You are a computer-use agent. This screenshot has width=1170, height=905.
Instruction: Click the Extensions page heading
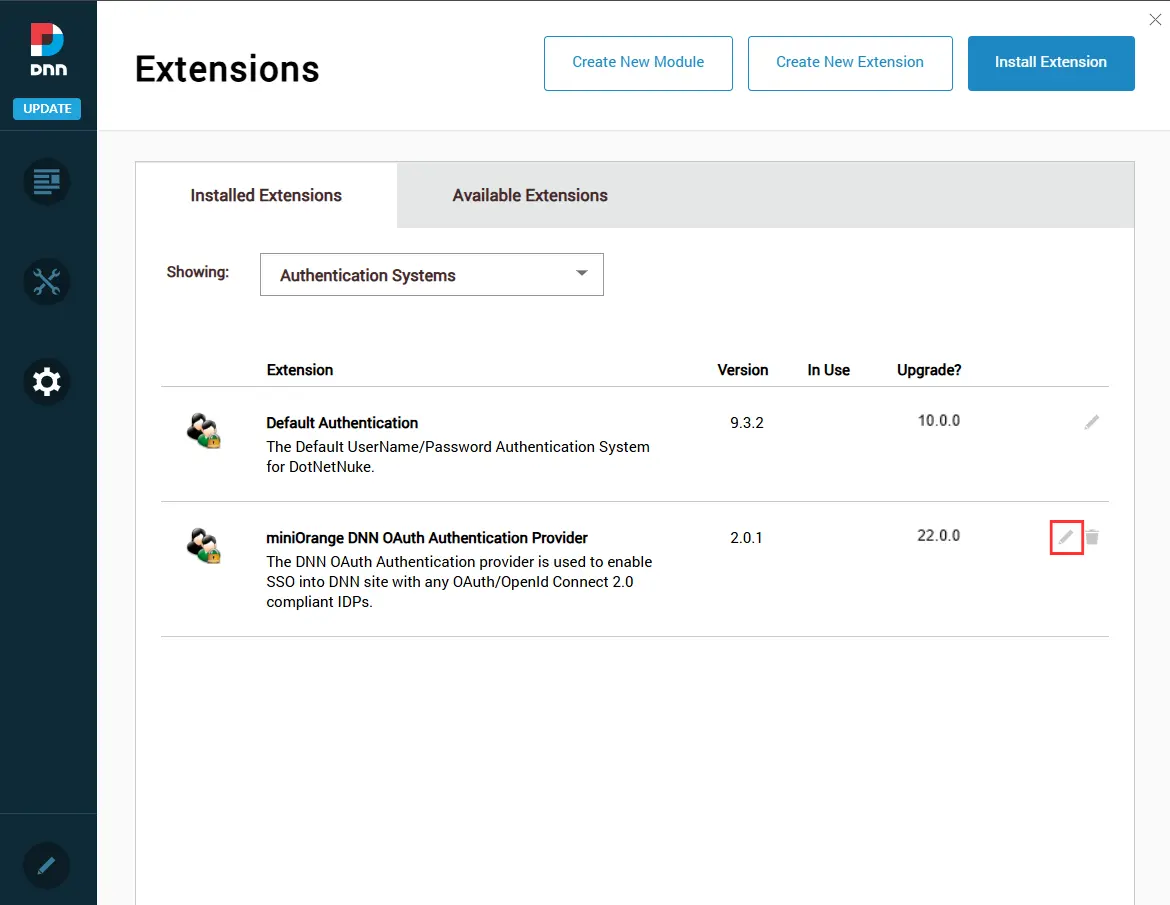coord(227,69)
